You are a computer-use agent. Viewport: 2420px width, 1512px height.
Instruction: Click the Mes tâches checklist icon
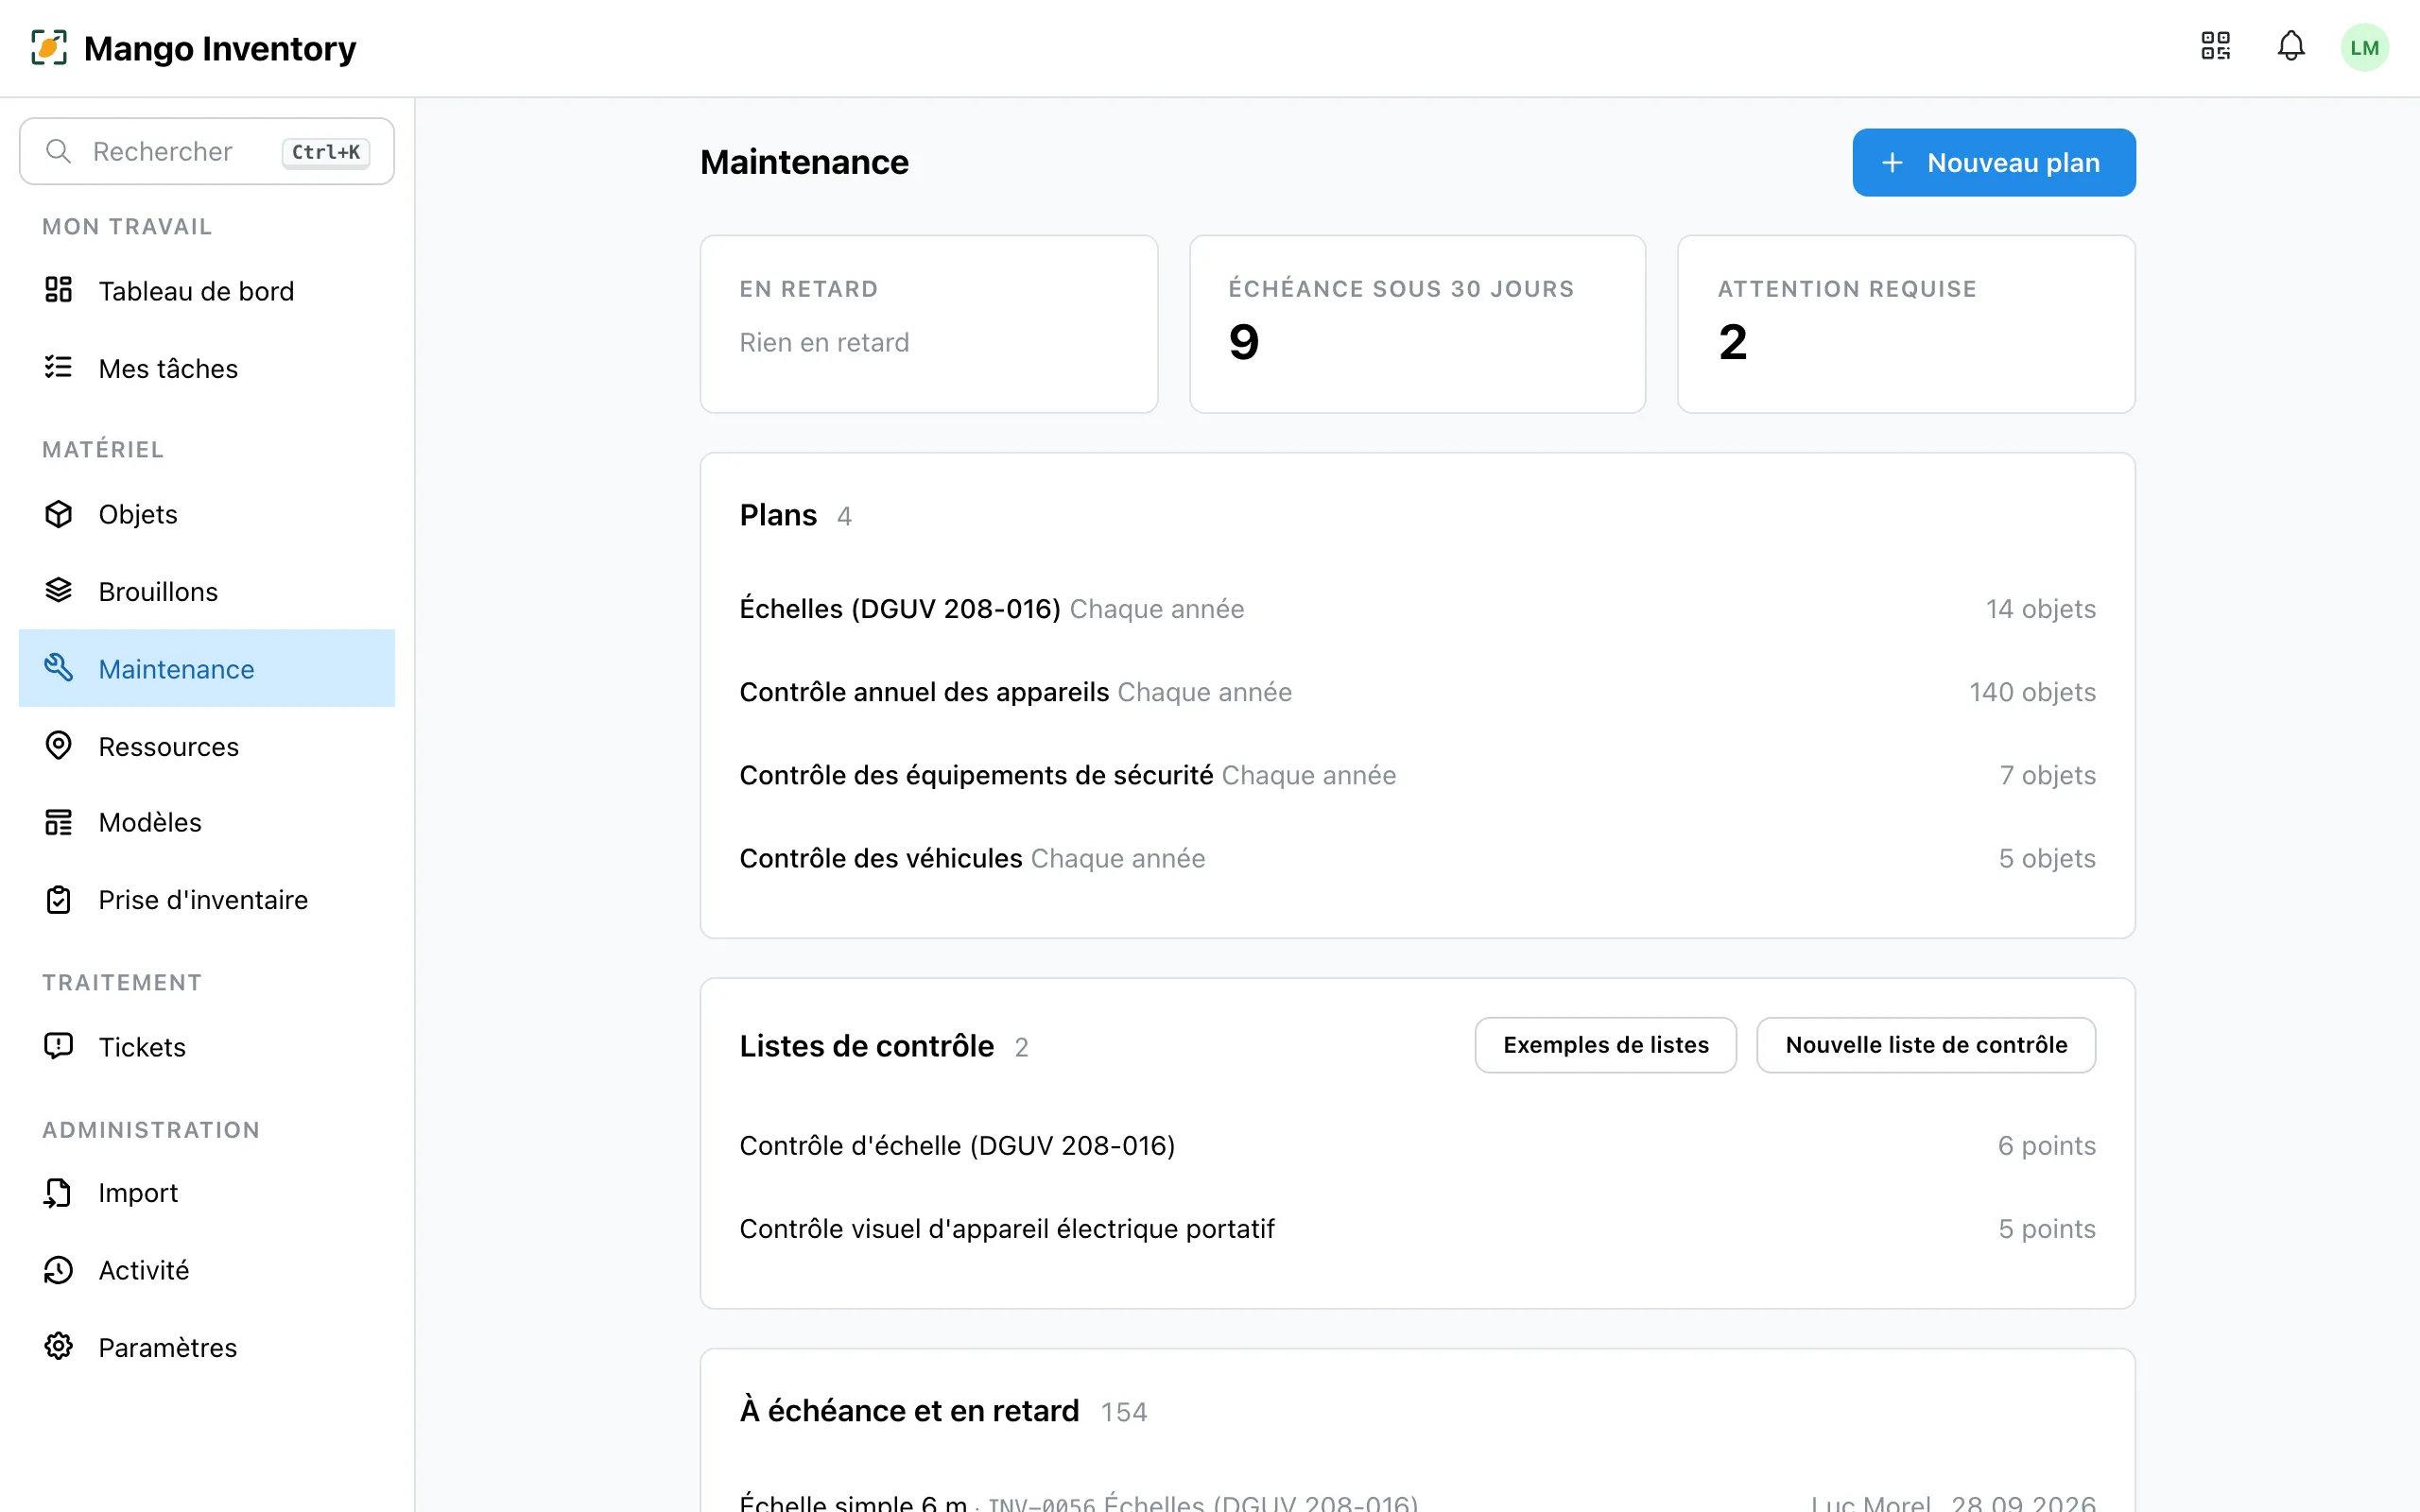click(59, 368)
